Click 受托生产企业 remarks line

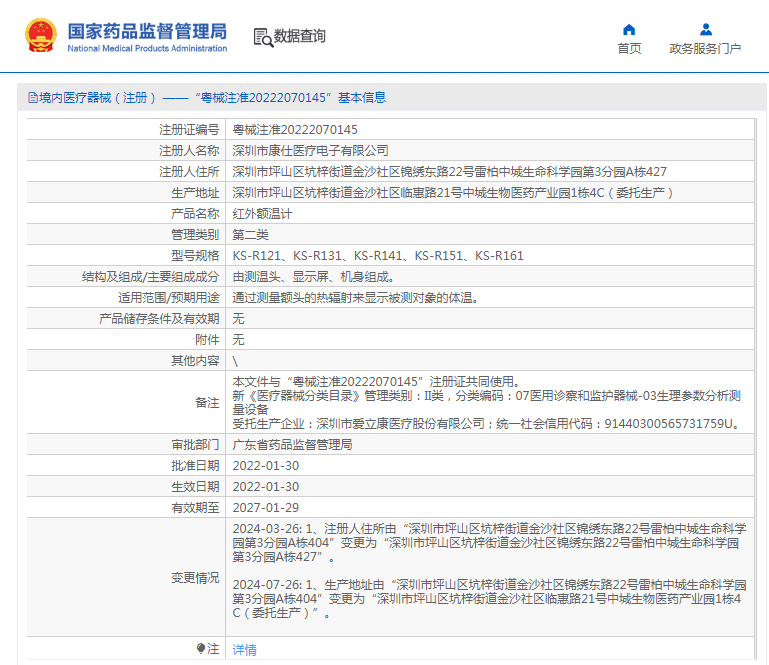[487, 424]
